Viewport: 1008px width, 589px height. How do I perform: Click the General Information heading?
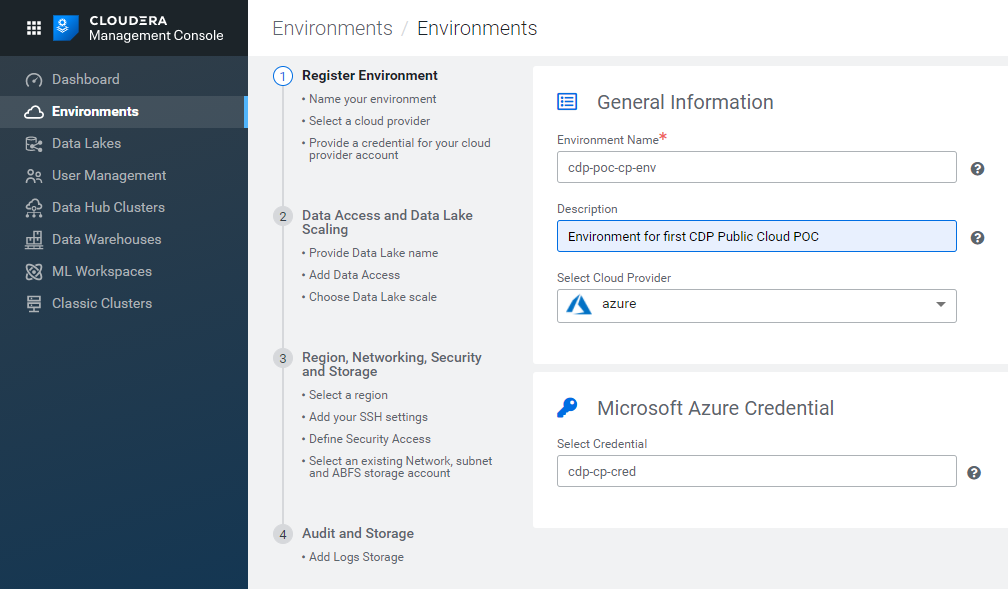(685, 102)
